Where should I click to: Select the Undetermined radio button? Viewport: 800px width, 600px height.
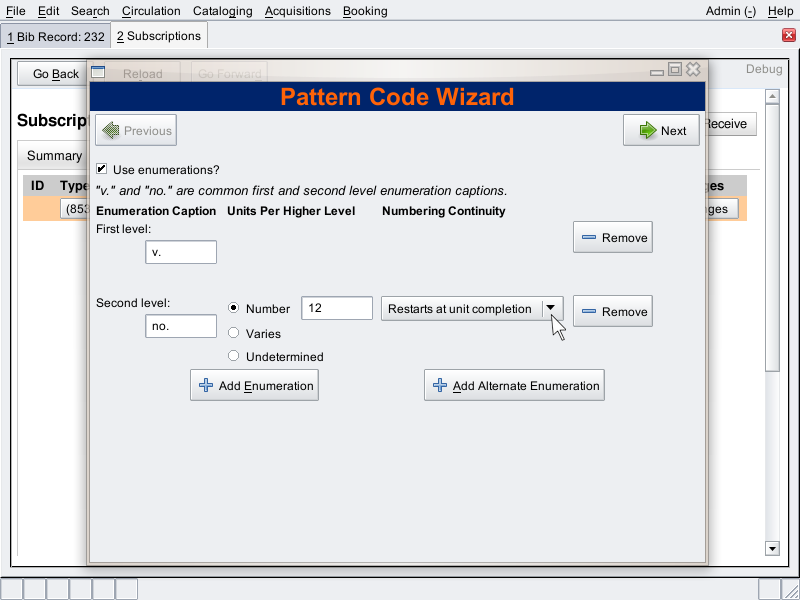(x=234, y=356)
